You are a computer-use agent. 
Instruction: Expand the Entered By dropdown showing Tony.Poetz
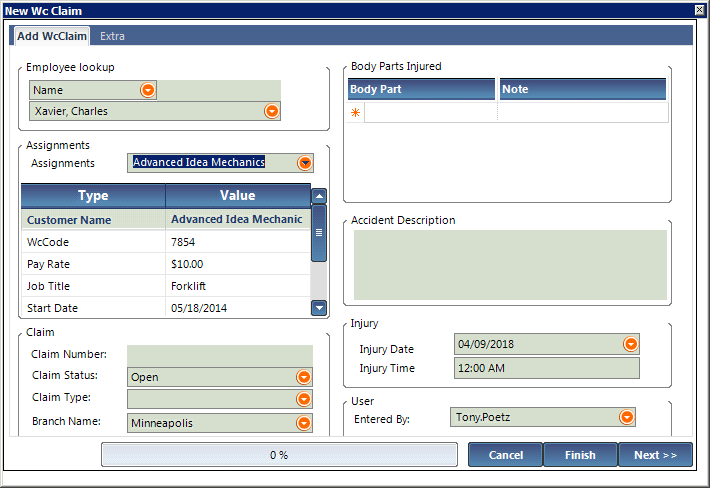[627, 417]
